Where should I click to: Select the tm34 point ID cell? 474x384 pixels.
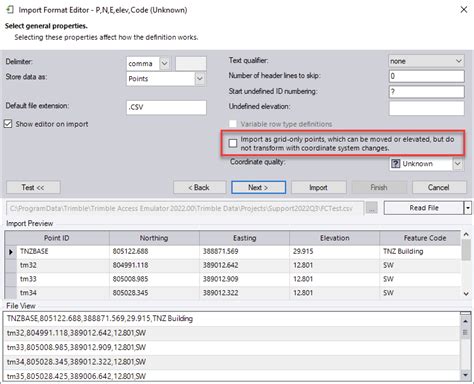[63, 293]
